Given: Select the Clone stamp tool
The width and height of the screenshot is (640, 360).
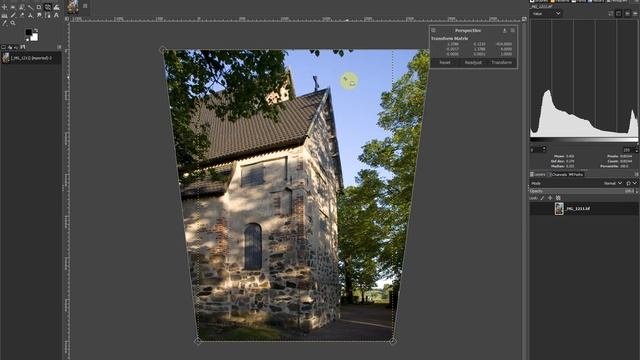Looking at the screenshot, I should (30, 15).
